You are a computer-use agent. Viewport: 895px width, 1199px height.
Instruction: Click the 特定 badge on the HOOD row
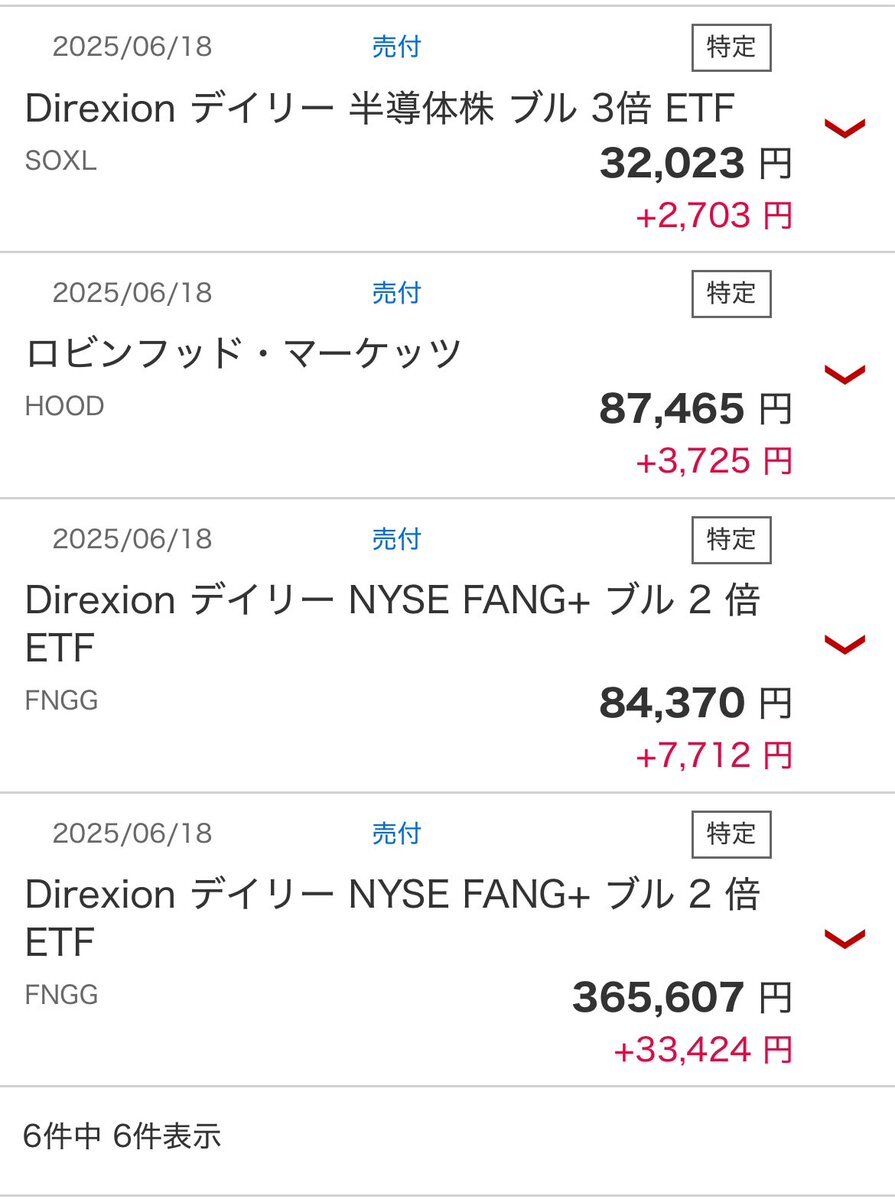[731, 294]
